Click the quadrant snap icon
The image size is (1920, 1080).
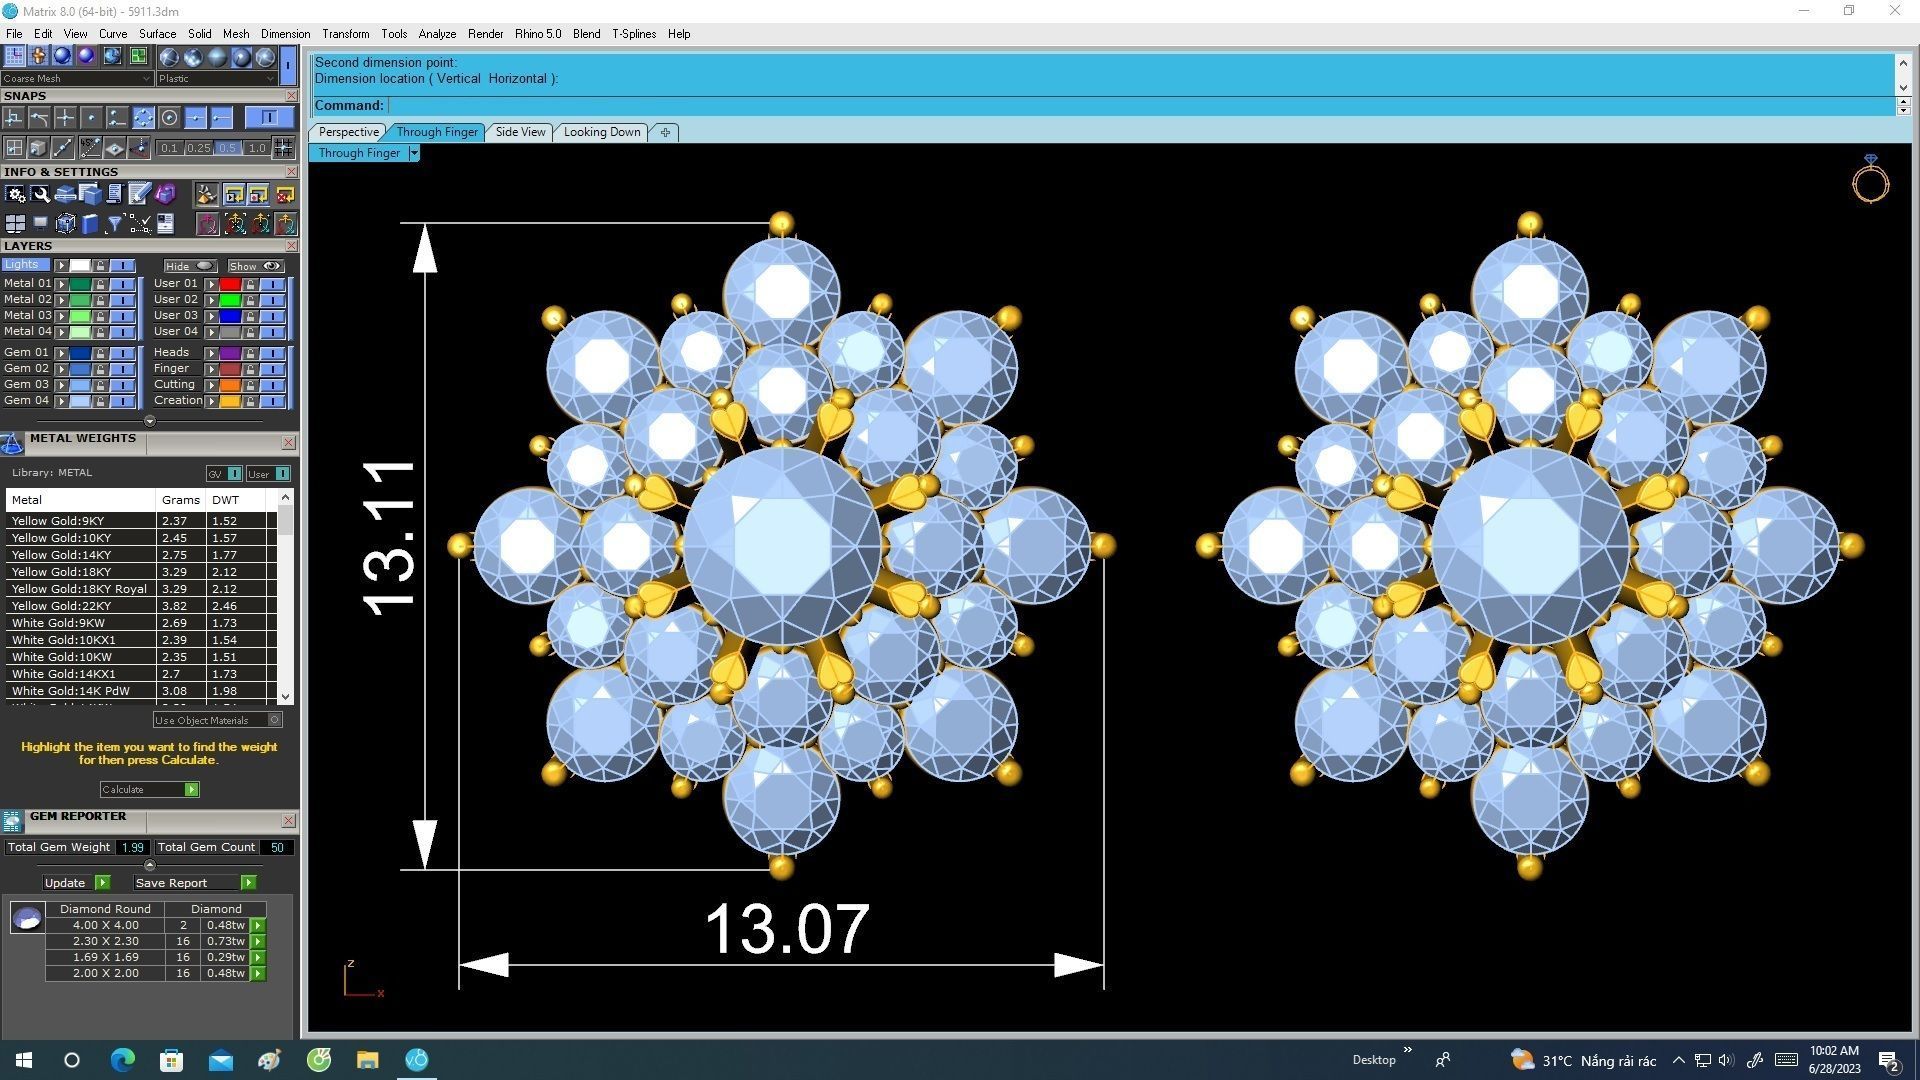tap(143, 118)
